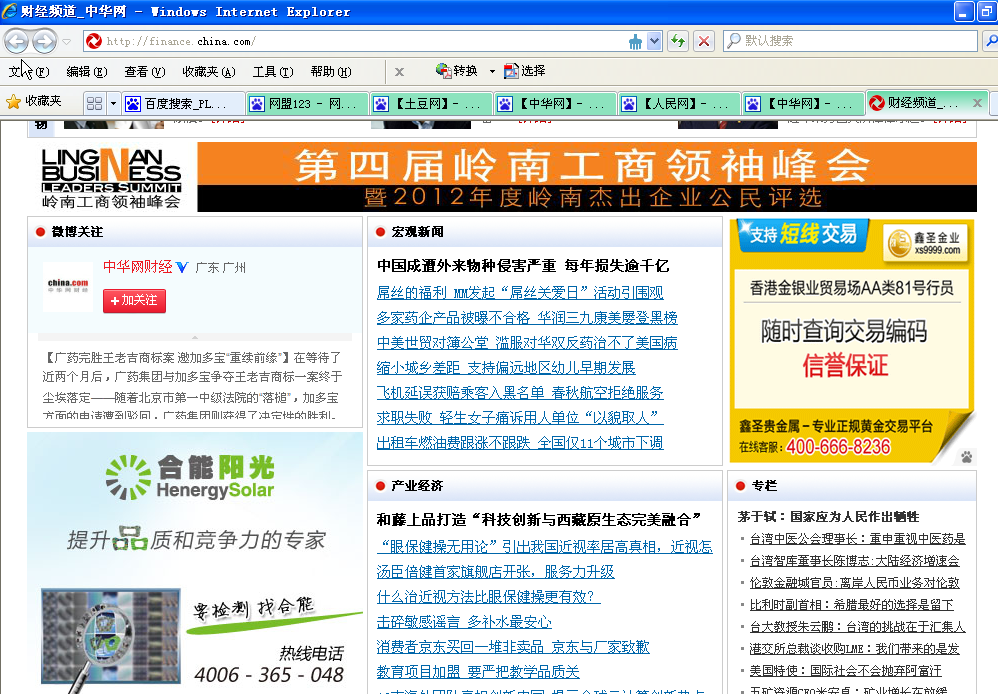
Task: Switch to the 【土豆网】 tab
Action: tap(431, 103)
